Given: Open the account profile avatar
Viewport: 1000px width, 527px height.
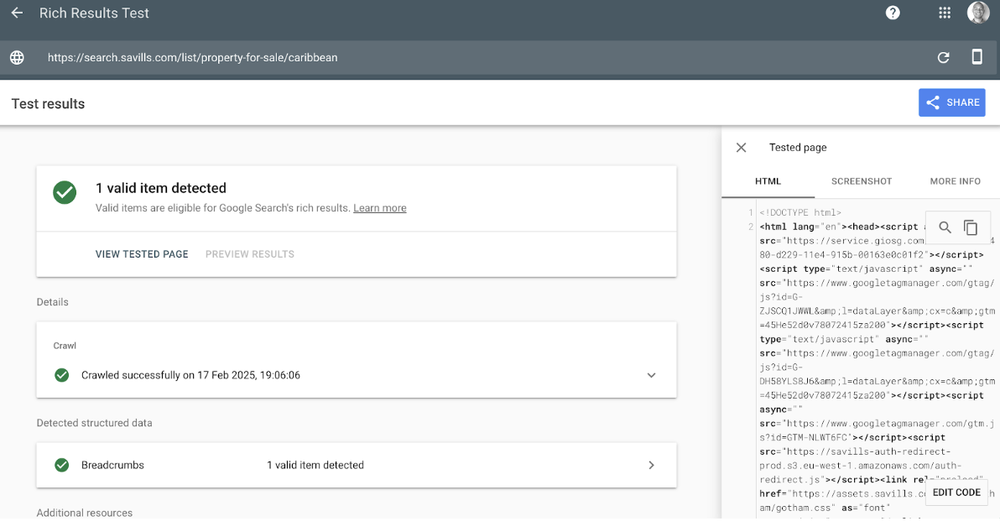Looking at the screenshot, I should 978,12.
